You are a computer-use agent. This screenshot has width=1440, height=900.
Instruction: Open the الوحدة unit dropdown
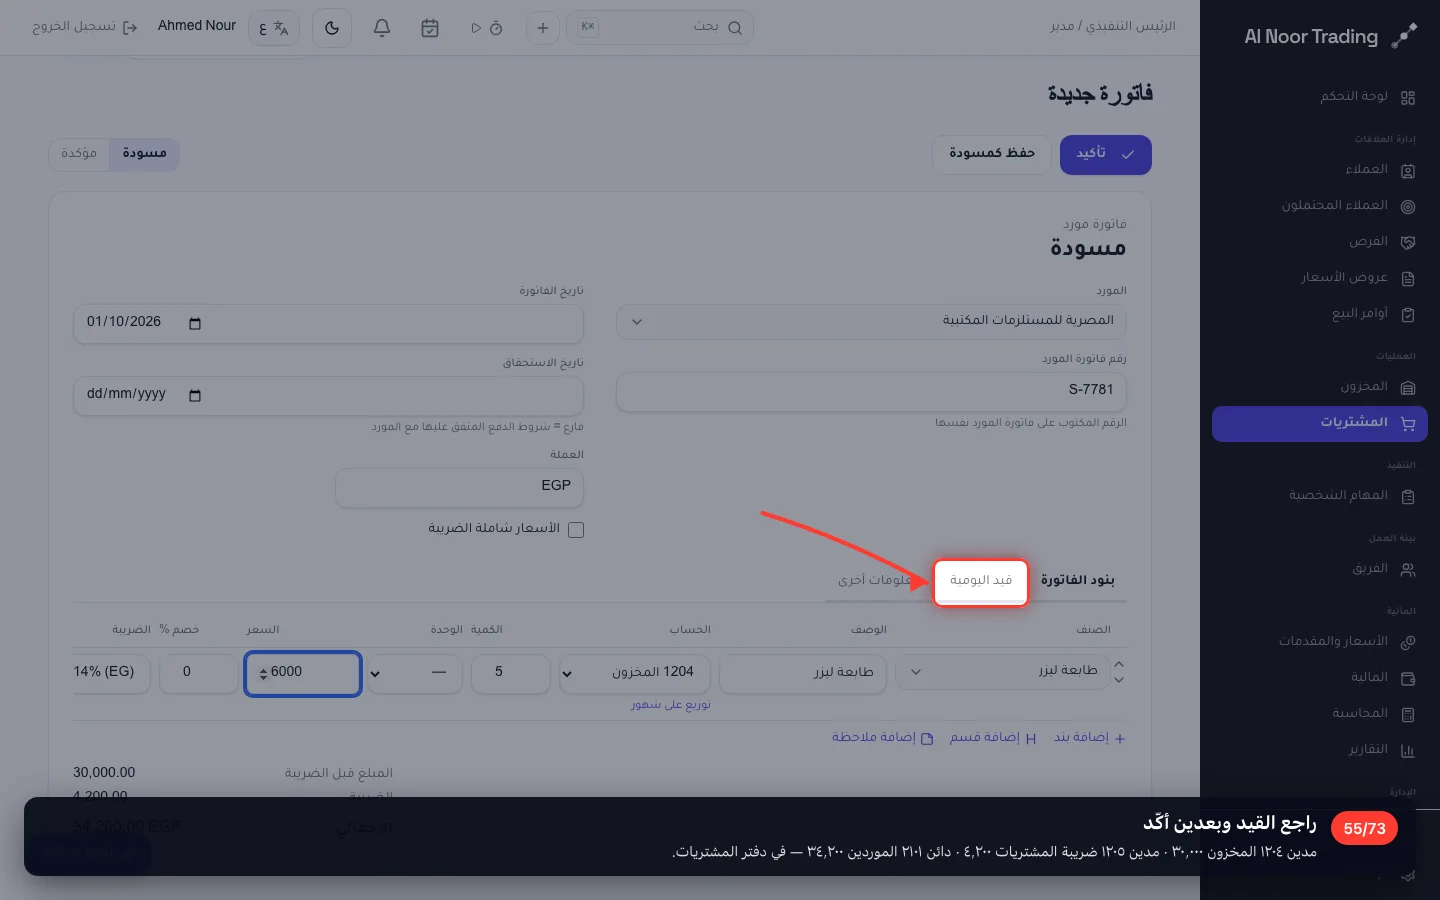point(415,673)
